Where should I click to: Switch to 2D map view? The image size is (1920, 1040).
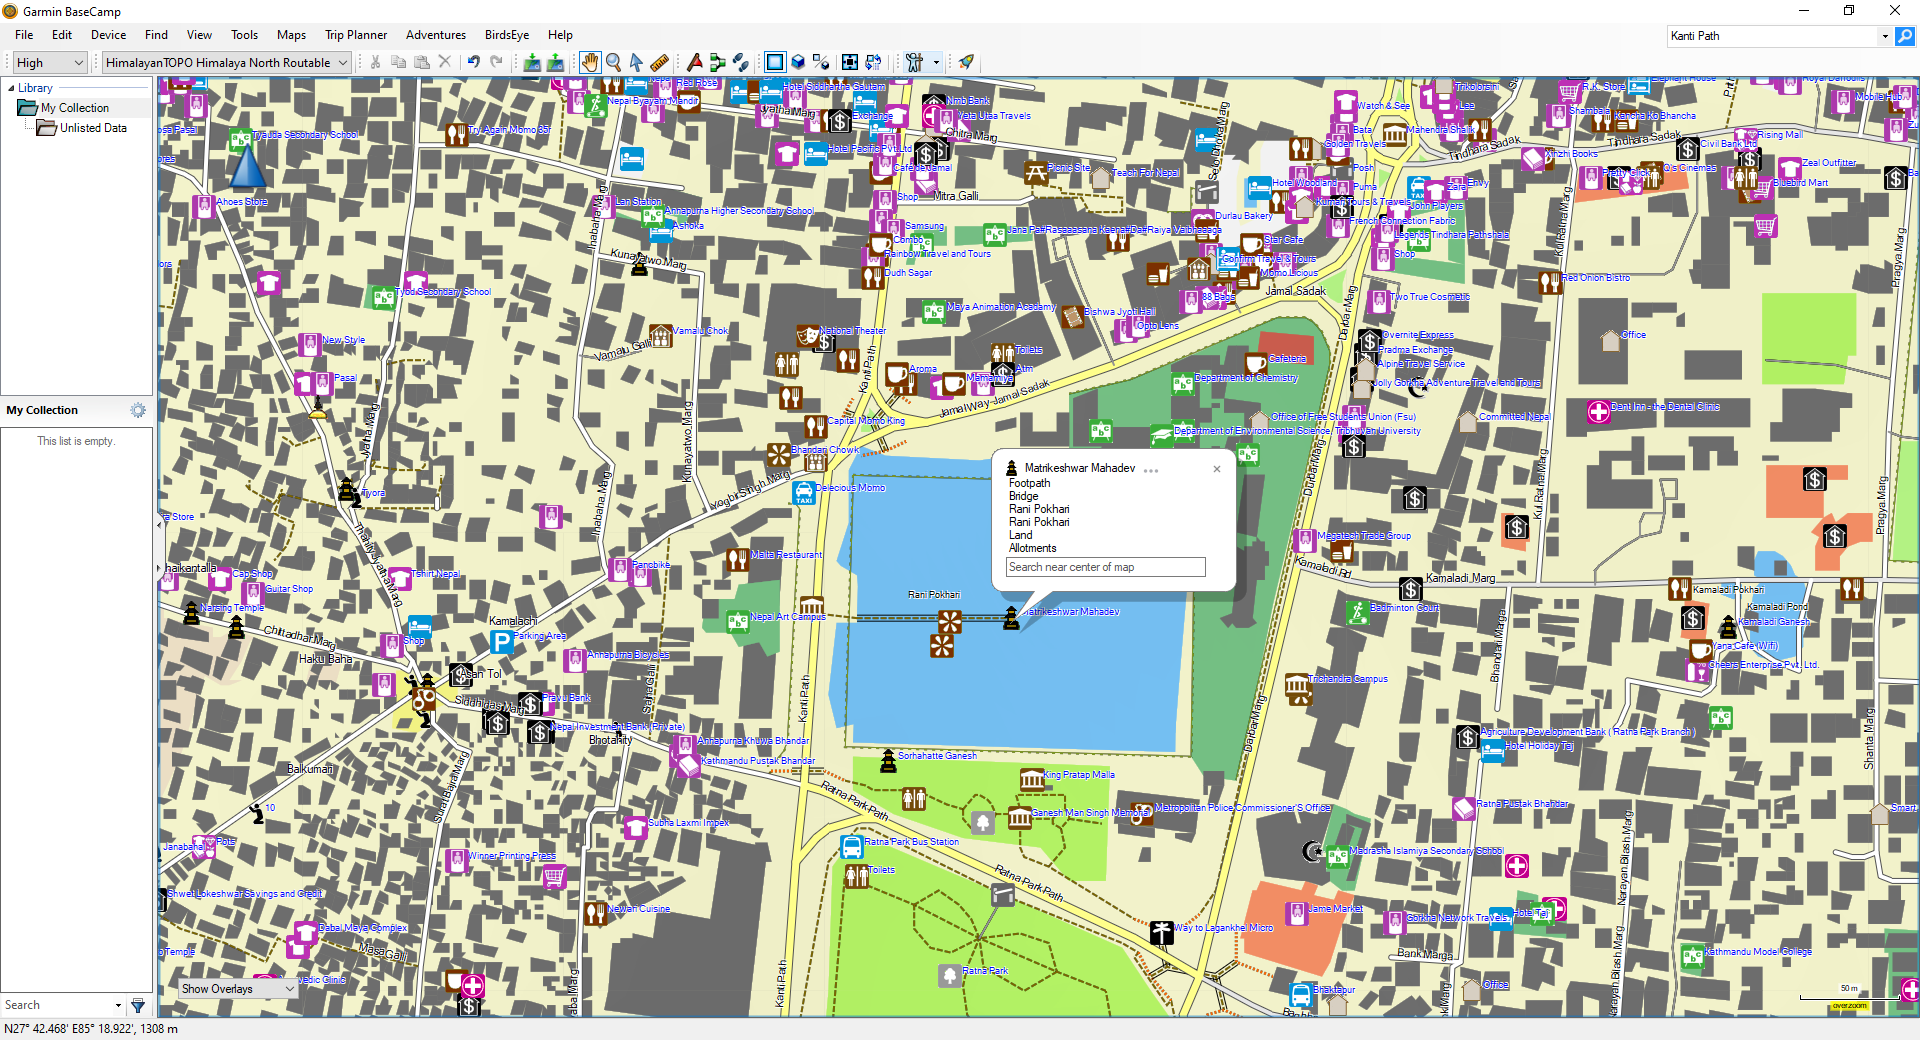pyautogui.click(x=775, y=62)
